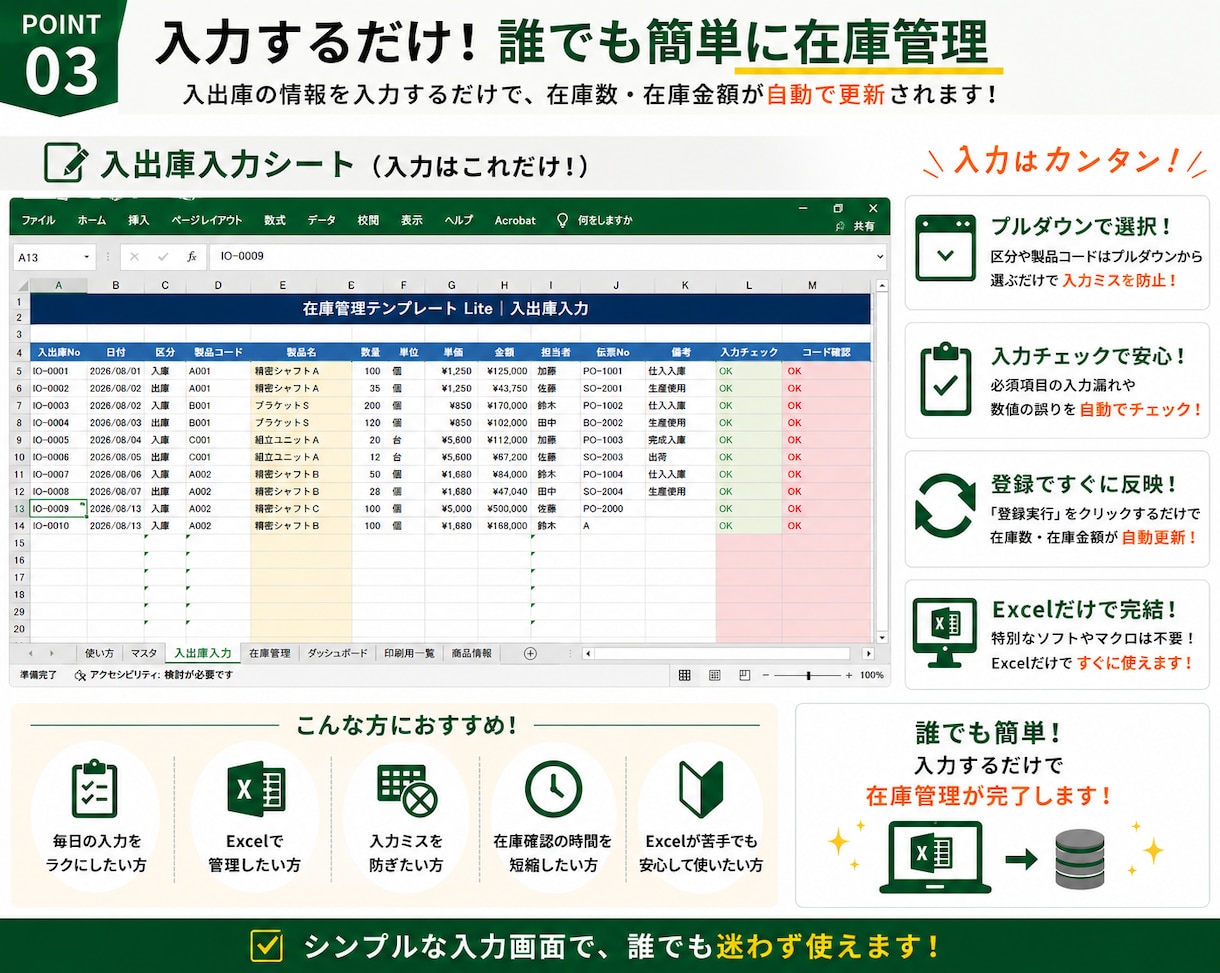Select cell IO-0001

(x=58, y=371)
